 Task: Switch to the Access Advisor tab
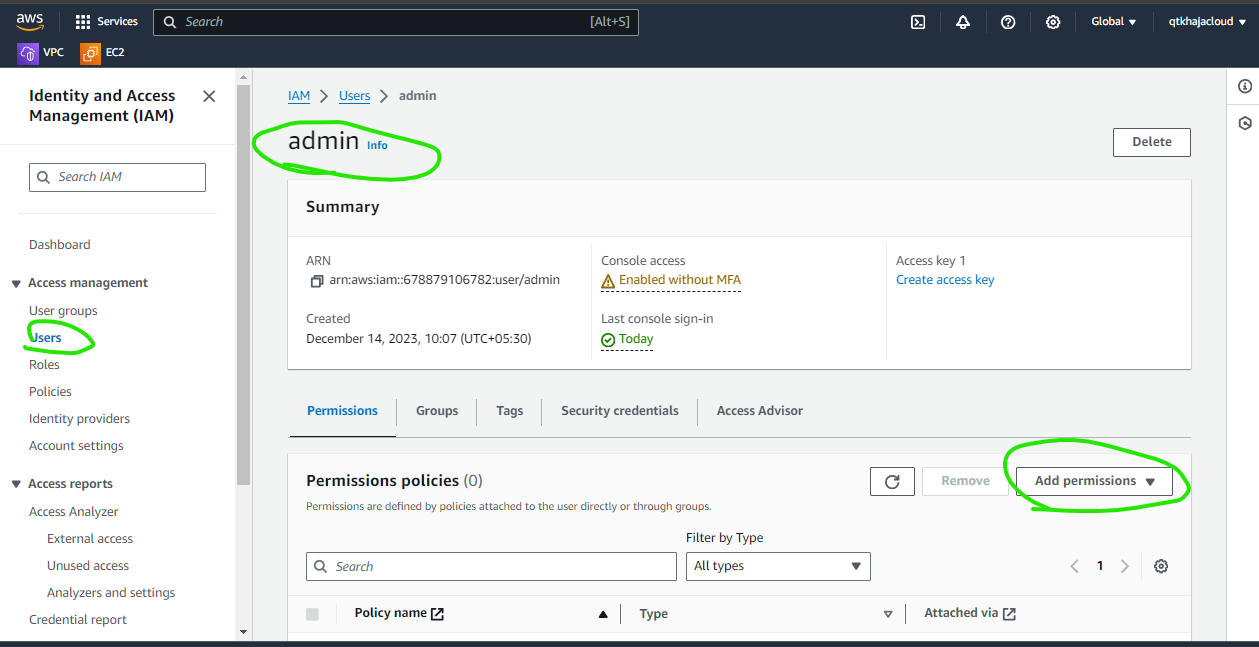point(760,411)
